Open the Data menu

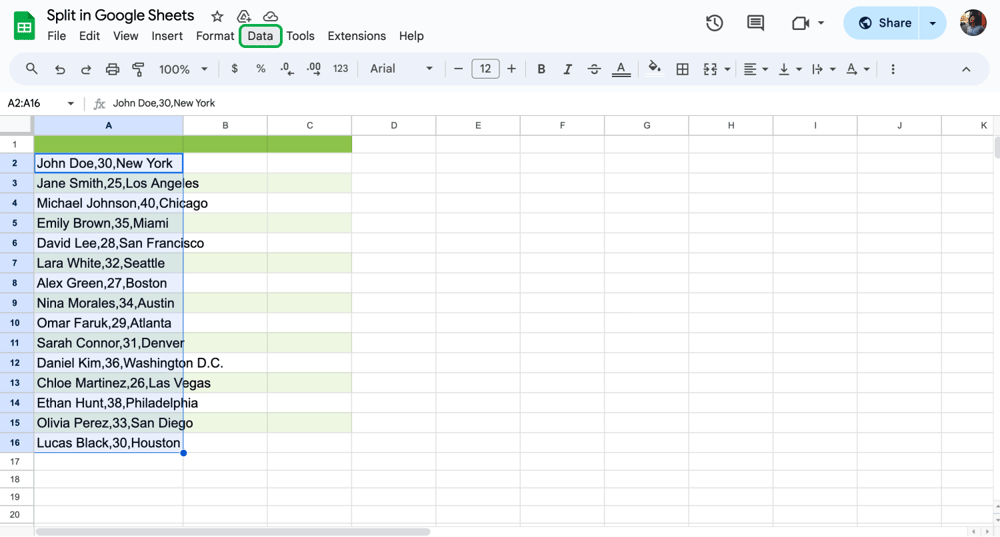click(x=260, y=36)
